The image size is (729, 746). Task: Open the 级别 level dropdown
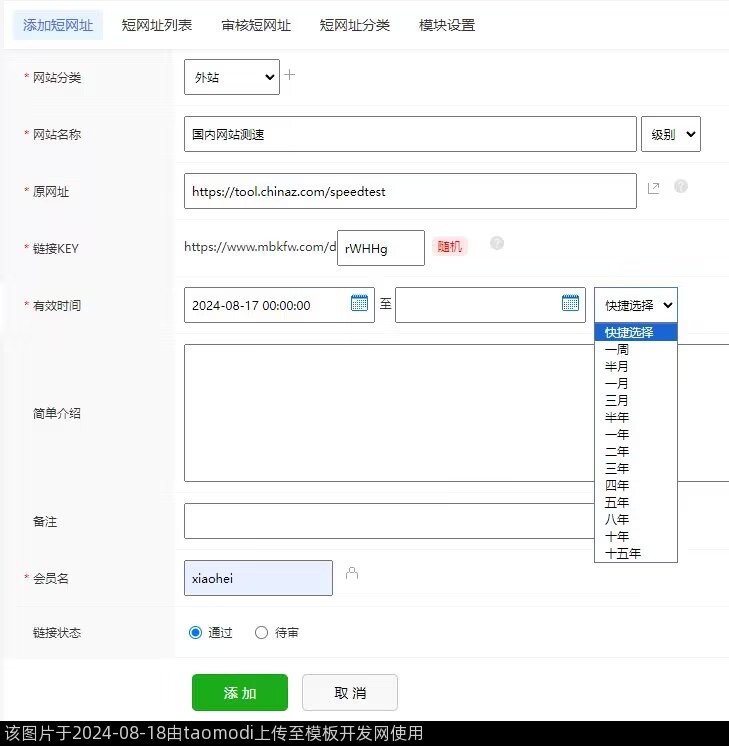coord(670,134)
